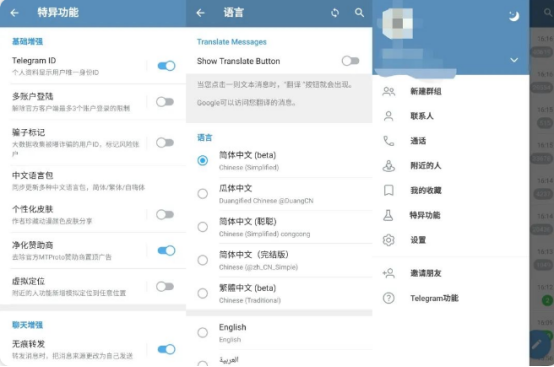
Task: Click 通话 label in drawer
Action: pos(418,141)
